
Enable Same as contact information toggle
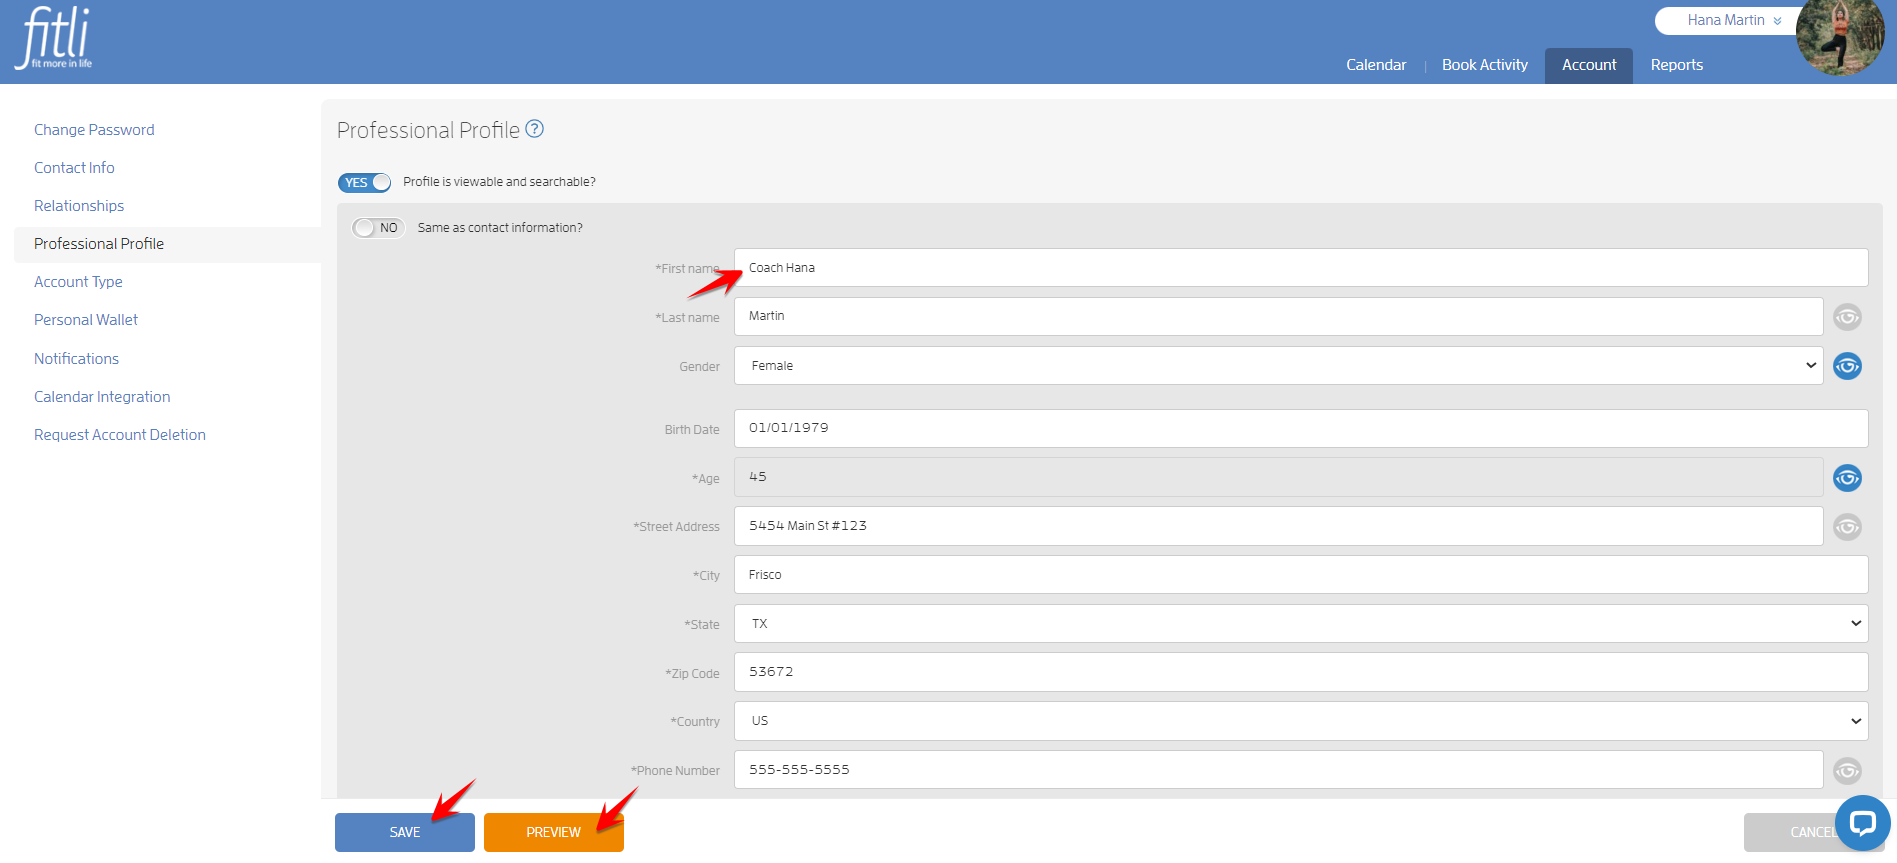point(378,228)
